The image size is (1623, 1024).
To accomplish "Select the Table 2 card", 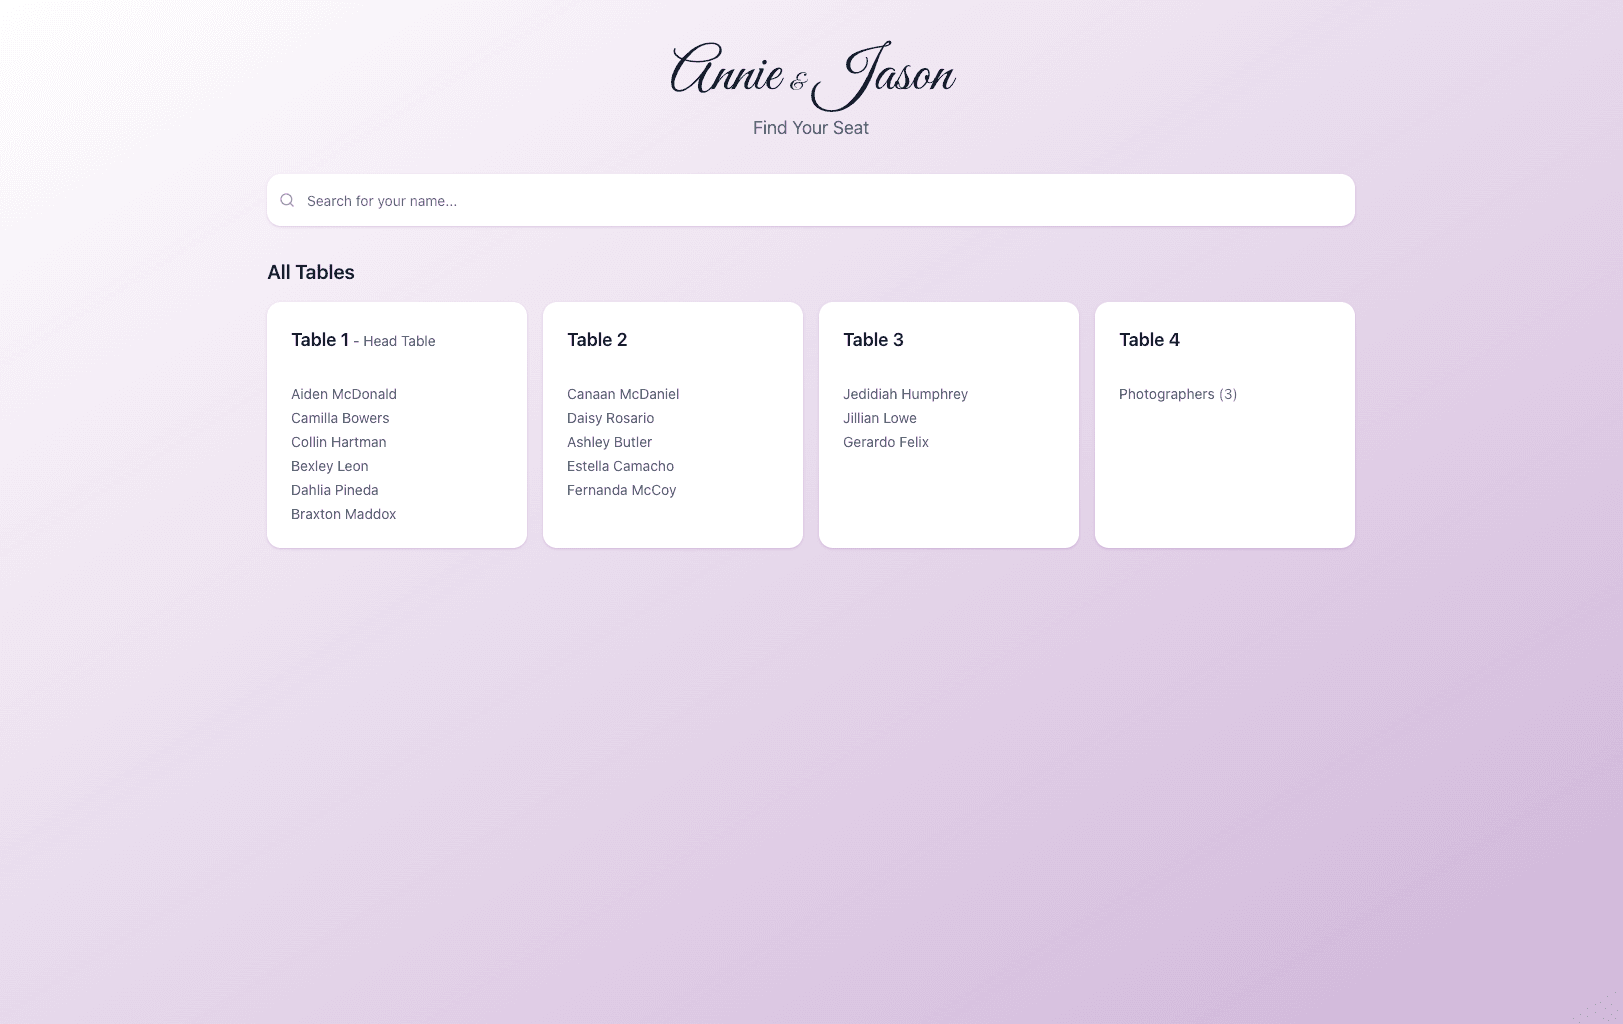I will pyautogui.click(x=672, y=424).
